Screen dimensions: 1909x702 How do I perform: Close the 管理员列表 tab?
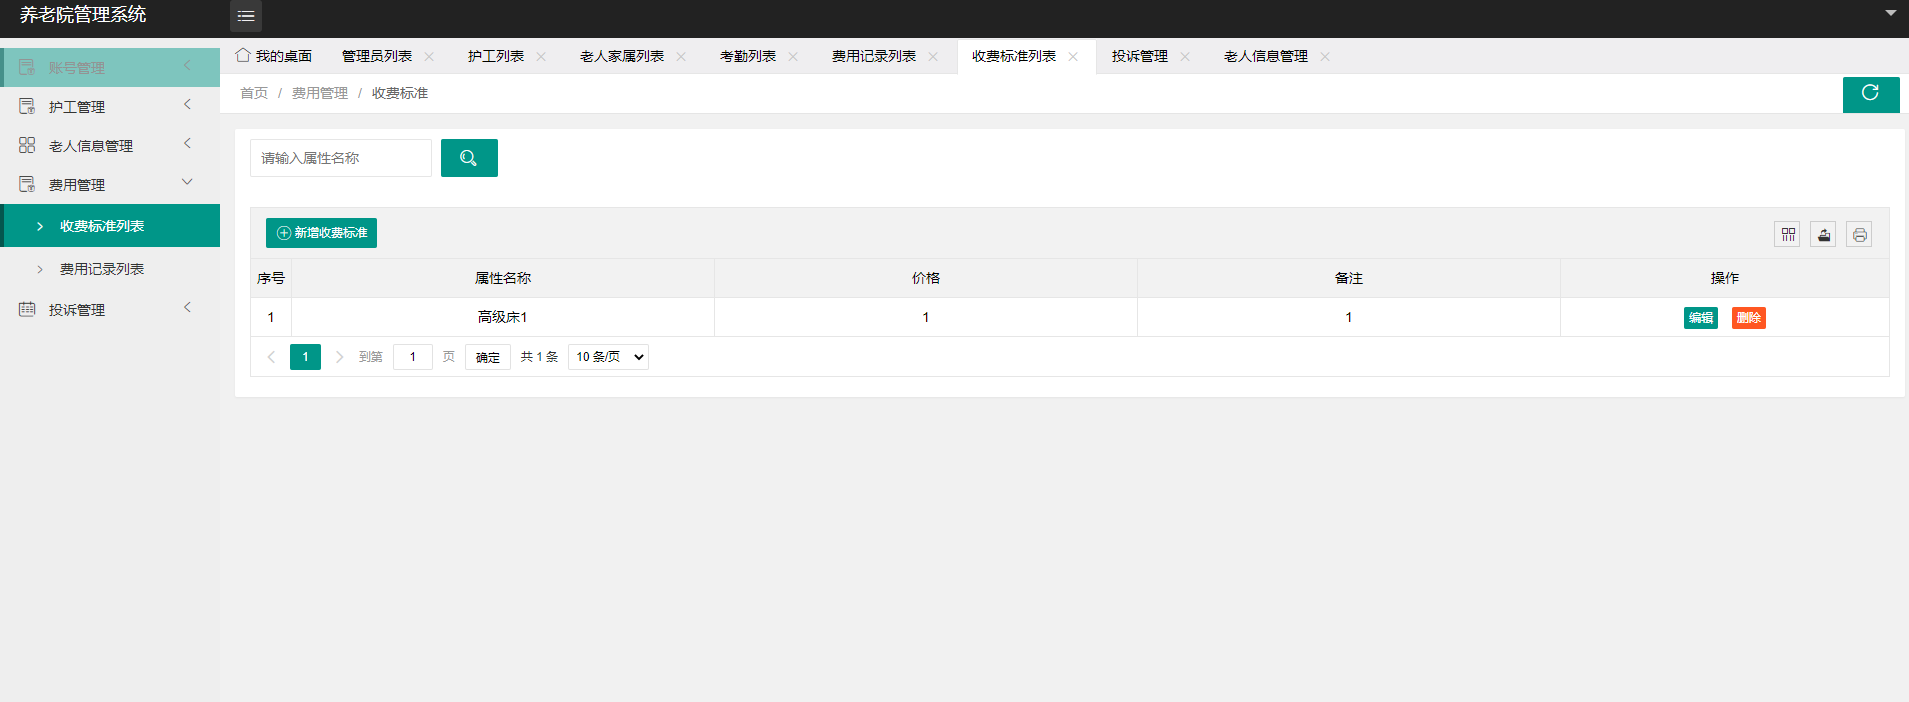point(429,57)
